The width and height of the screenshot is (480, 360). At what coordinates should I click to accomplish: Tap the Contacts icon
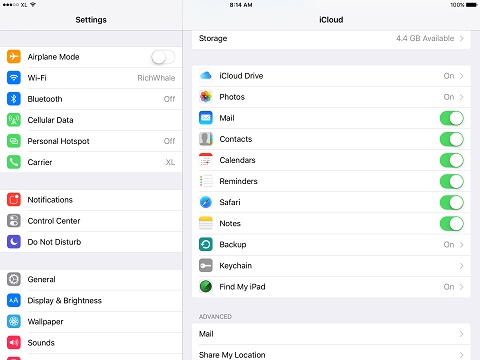(206, 139)
